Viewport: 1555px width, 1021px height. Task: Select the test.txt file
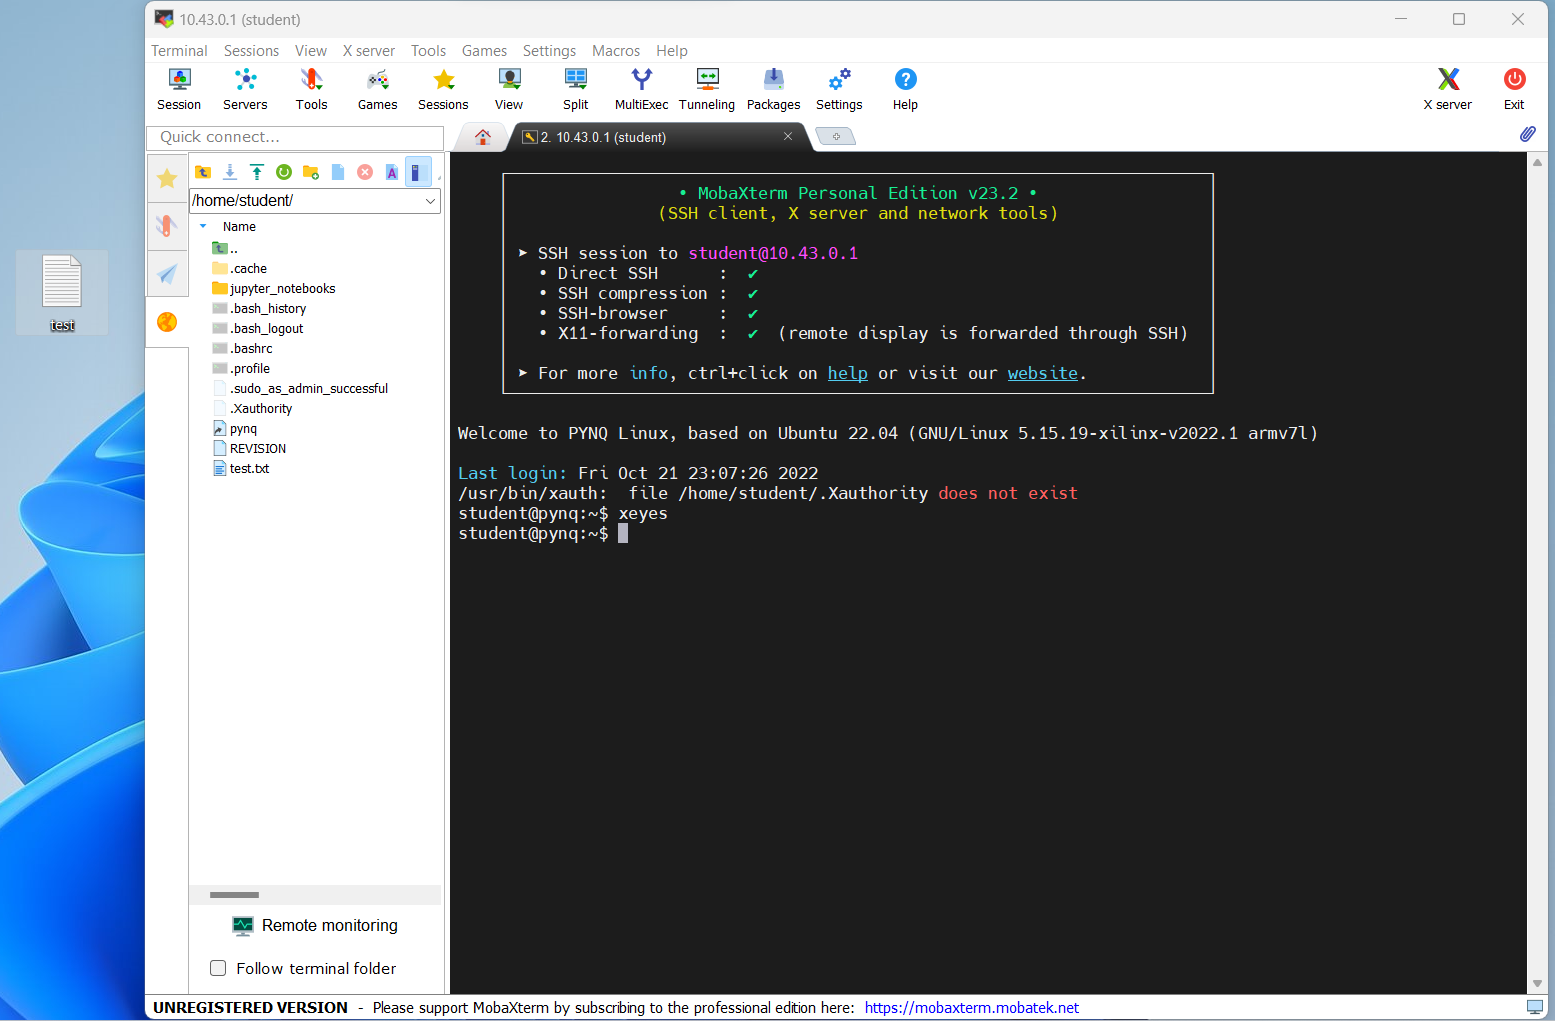pos(241,469)
